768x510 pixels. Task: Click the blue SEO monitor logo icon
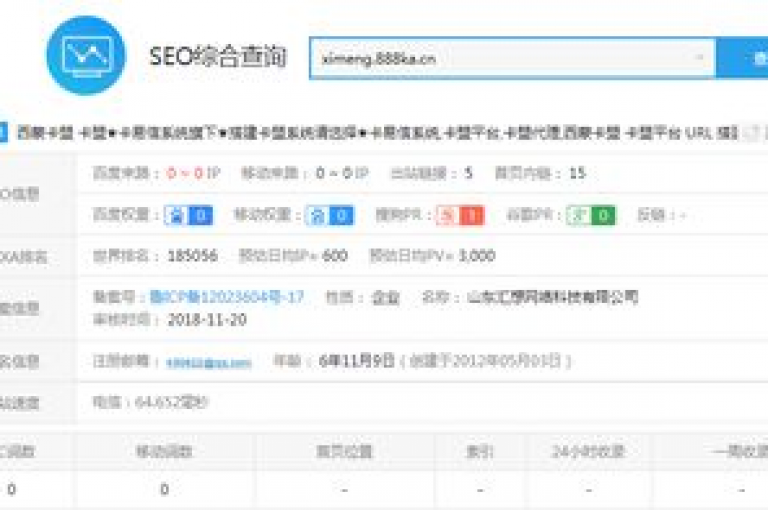[x=86, y=55]
